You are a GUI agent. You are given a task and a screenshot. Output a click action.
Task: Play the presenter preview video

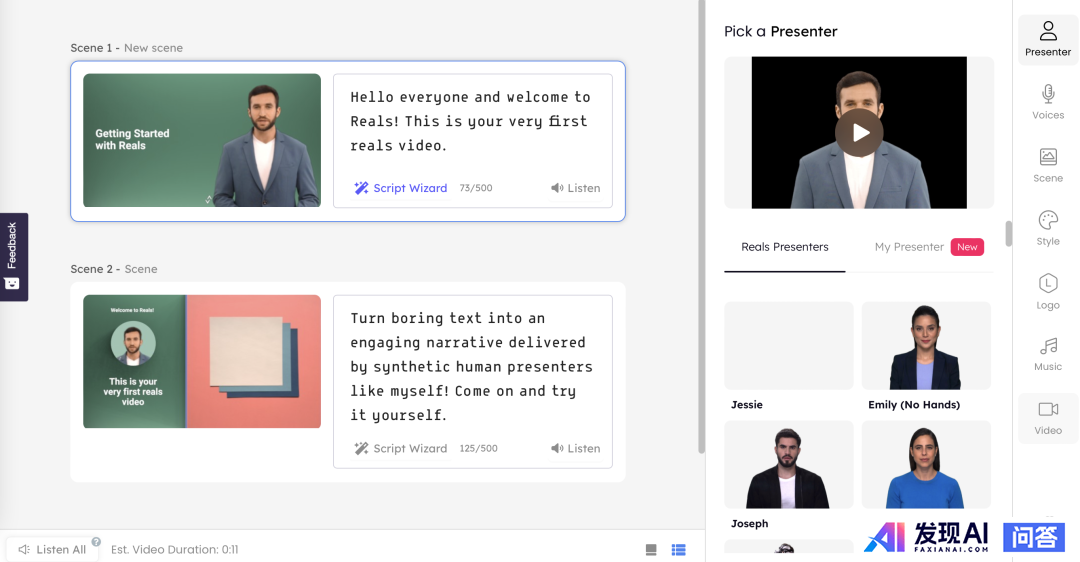pos(859,133)
